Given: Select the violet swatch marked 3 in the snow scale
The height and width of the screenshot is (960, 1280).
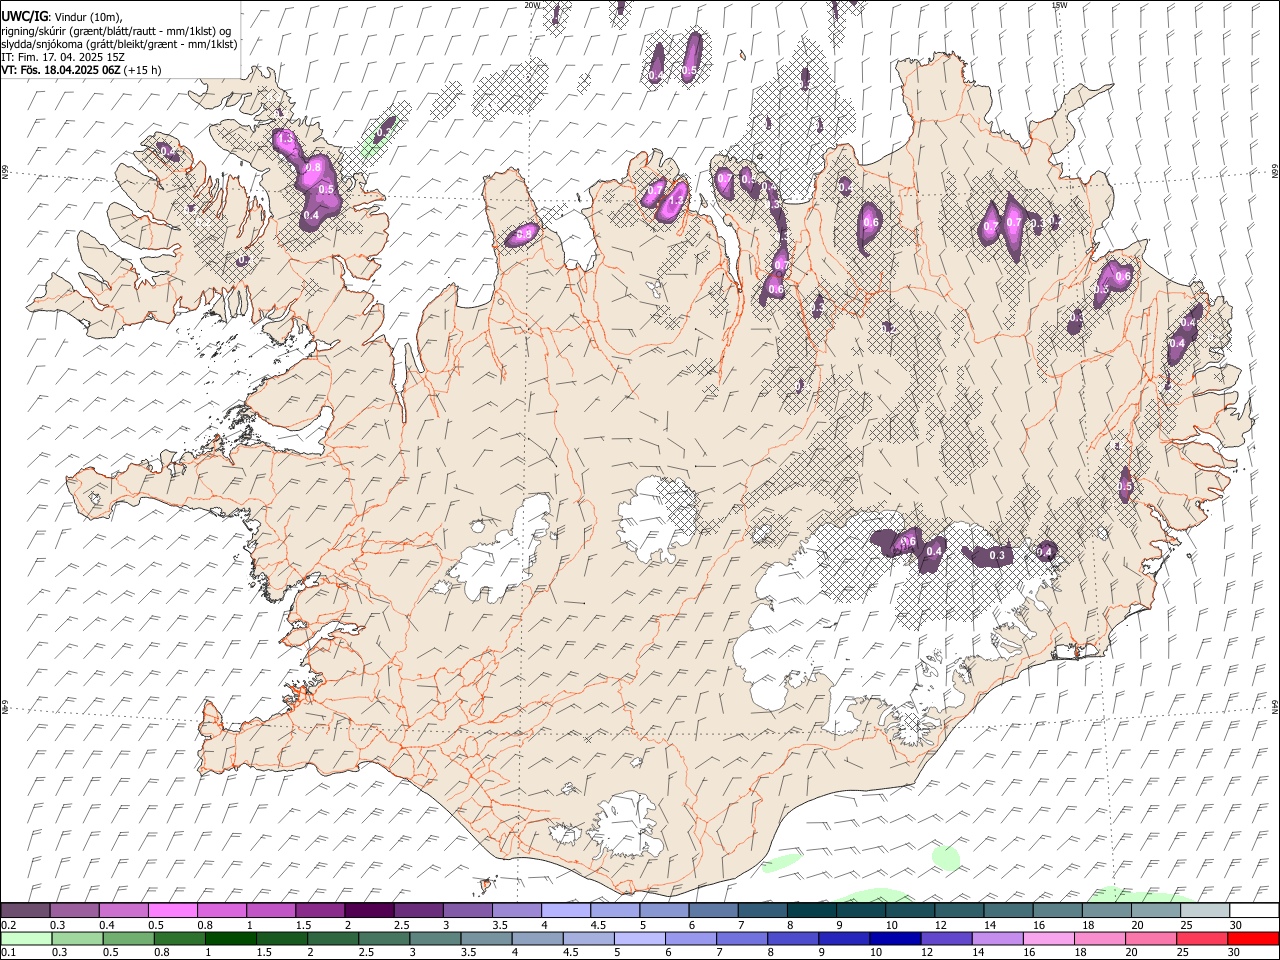Looking at the screenshot, I should 468,911.
